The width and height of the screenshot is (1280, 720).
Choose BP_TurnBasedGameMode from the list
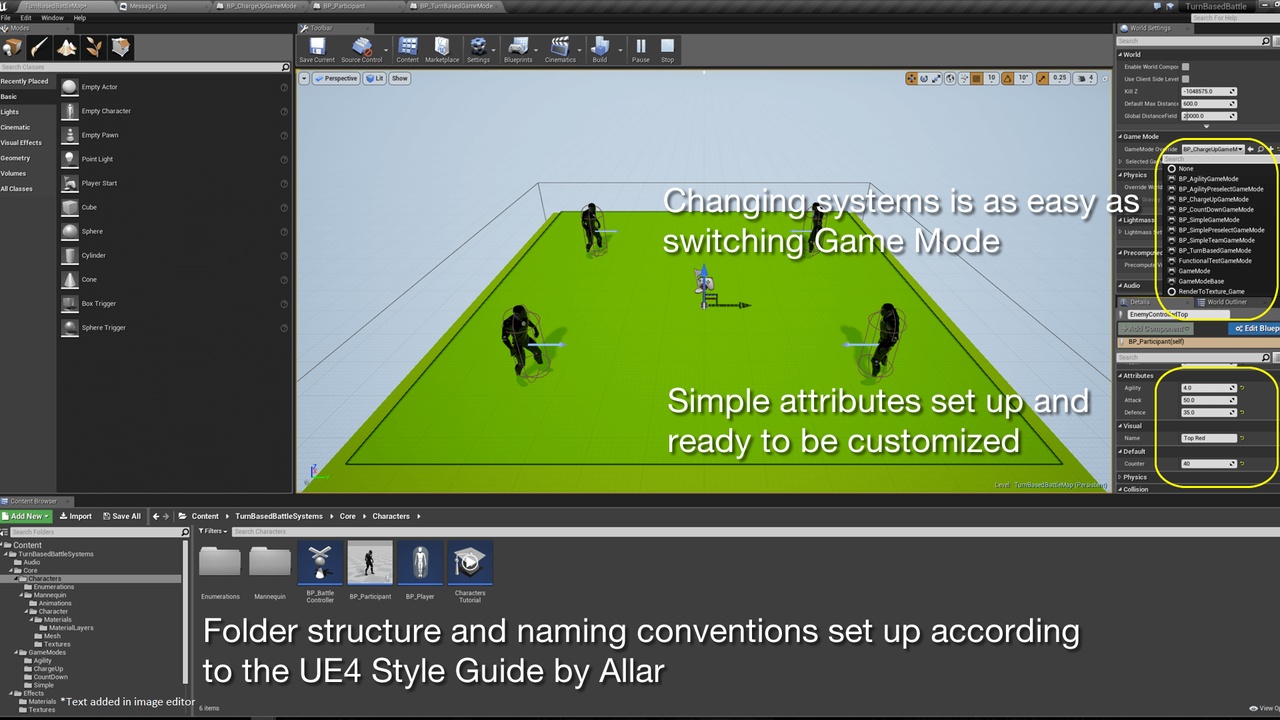coord(1214,250)
